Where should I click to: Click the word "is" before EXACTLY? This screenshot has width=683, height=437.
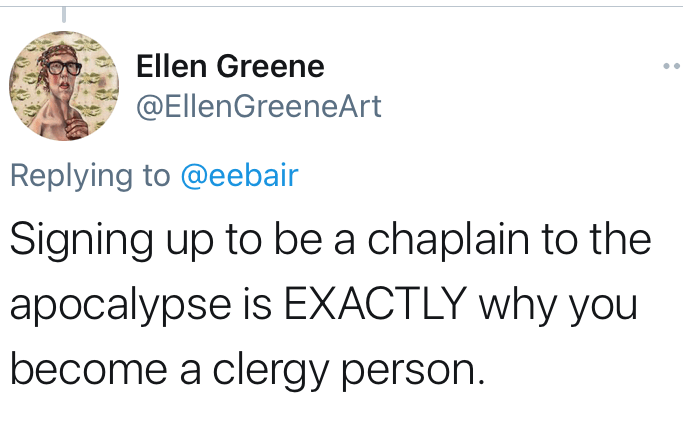point(257,304)
